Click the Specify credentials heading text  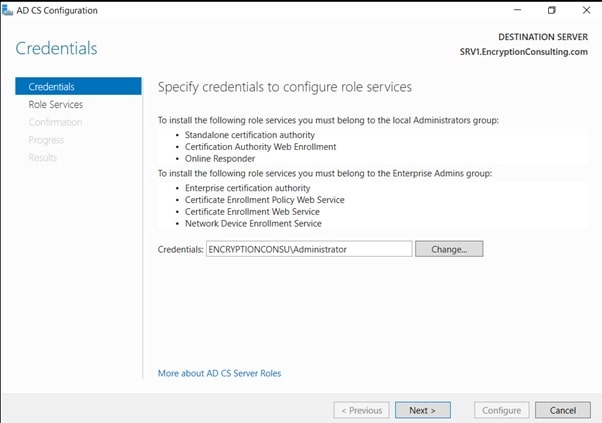click(x=285, y=87)
